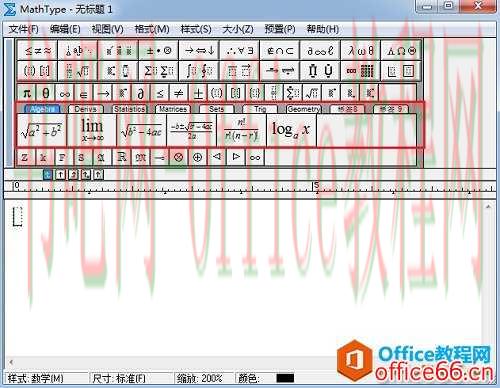
Task: Select the Algebra tab
Action: click(x=42, y=109)
